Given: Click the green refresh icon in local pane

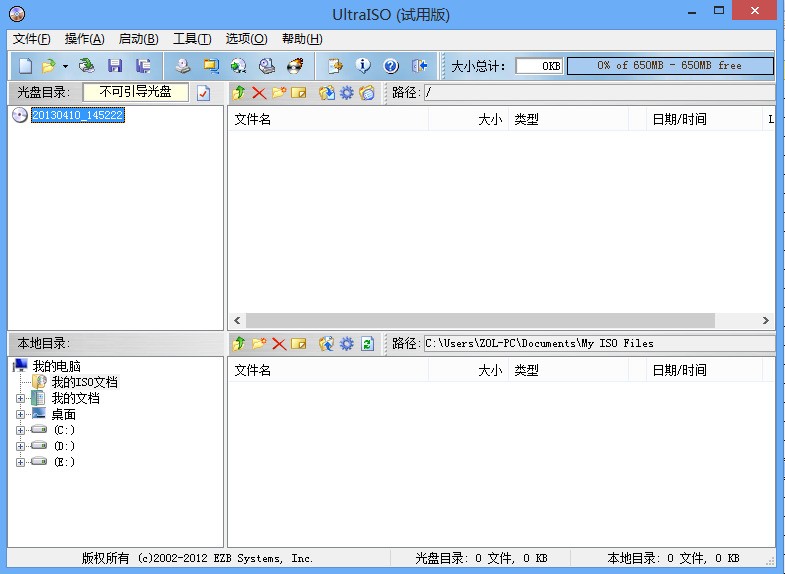Looking at the screenshot, I should coord(367,344).
